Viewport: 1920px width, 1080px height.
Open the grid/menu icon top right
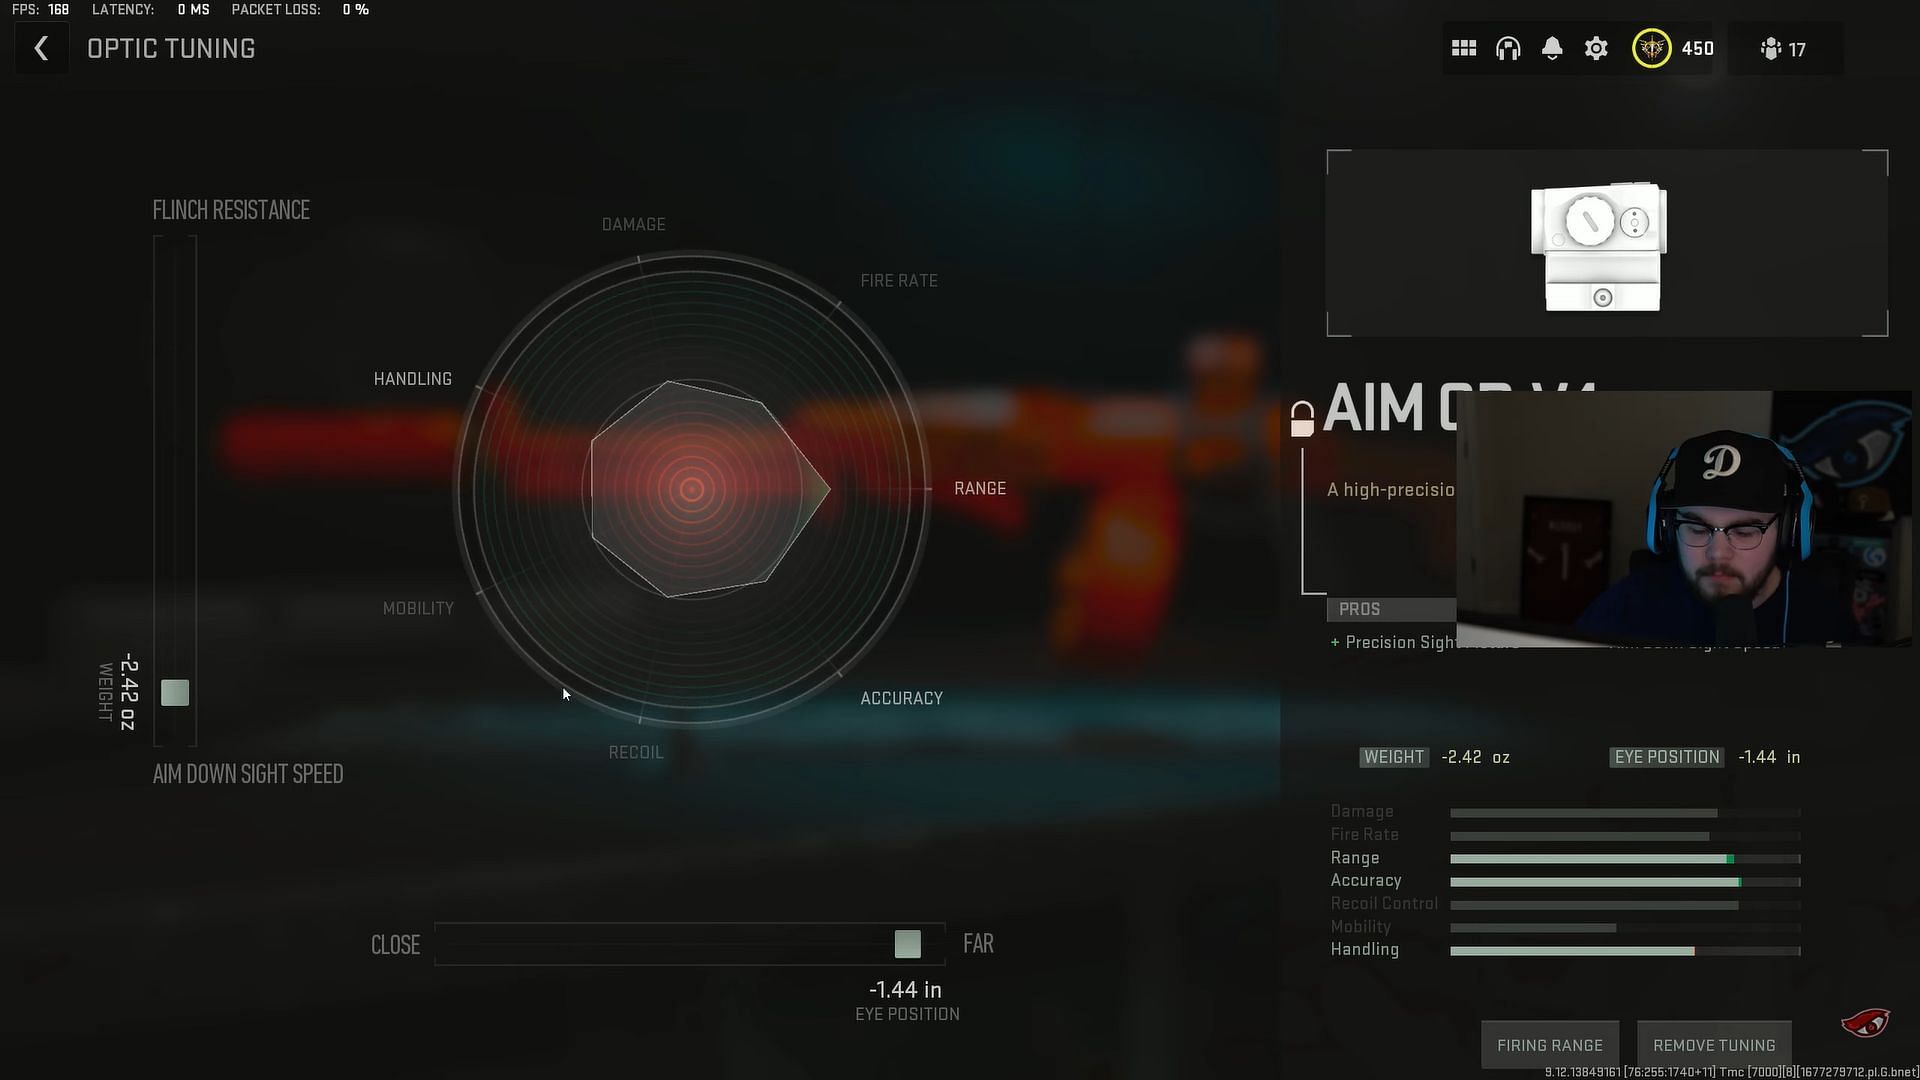1464,49
